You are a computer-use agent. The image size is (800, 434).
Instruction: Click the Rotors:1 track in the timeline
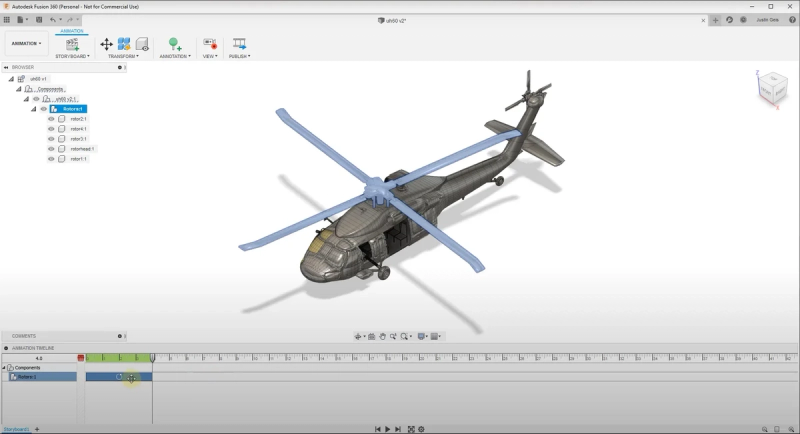tap(119, 377)
